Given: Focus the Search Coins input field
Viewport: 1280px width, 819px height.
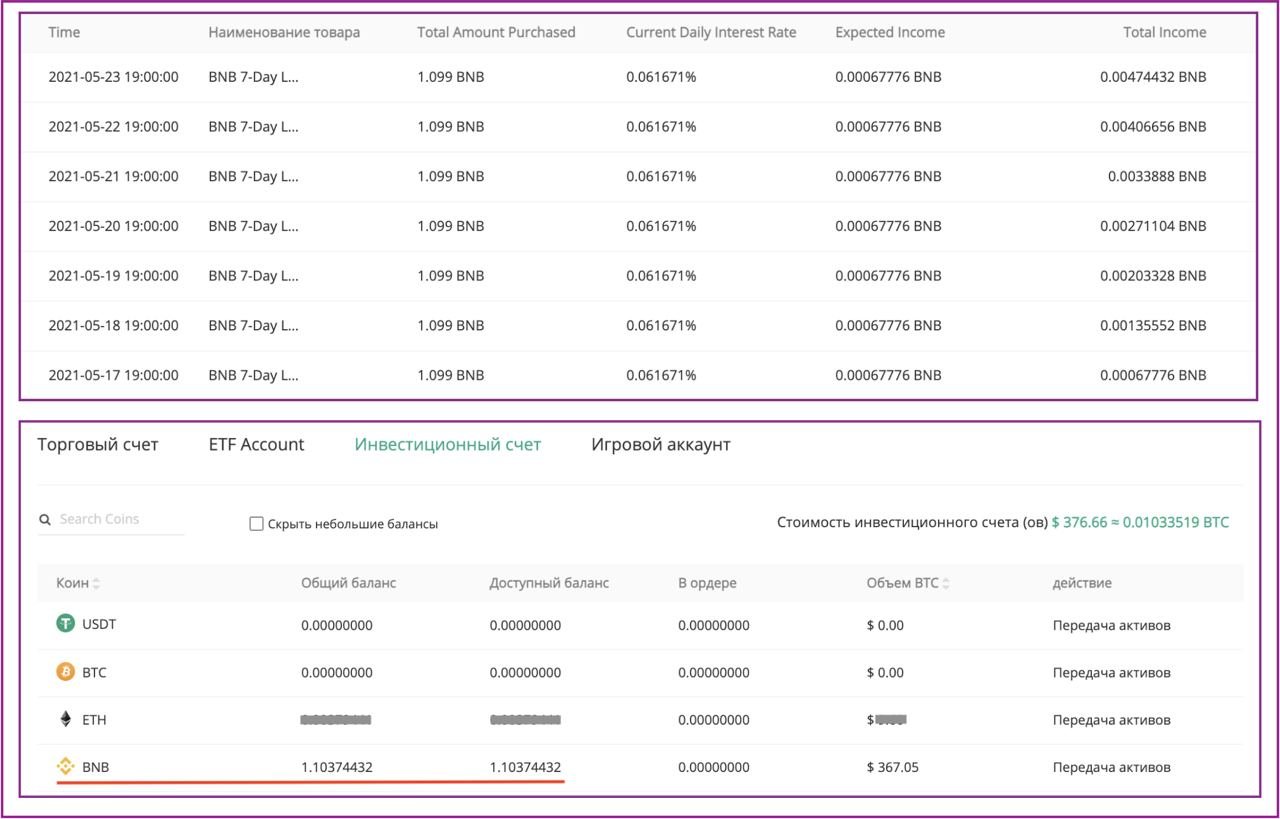Looking at the screenshot, I should [120, 519].
